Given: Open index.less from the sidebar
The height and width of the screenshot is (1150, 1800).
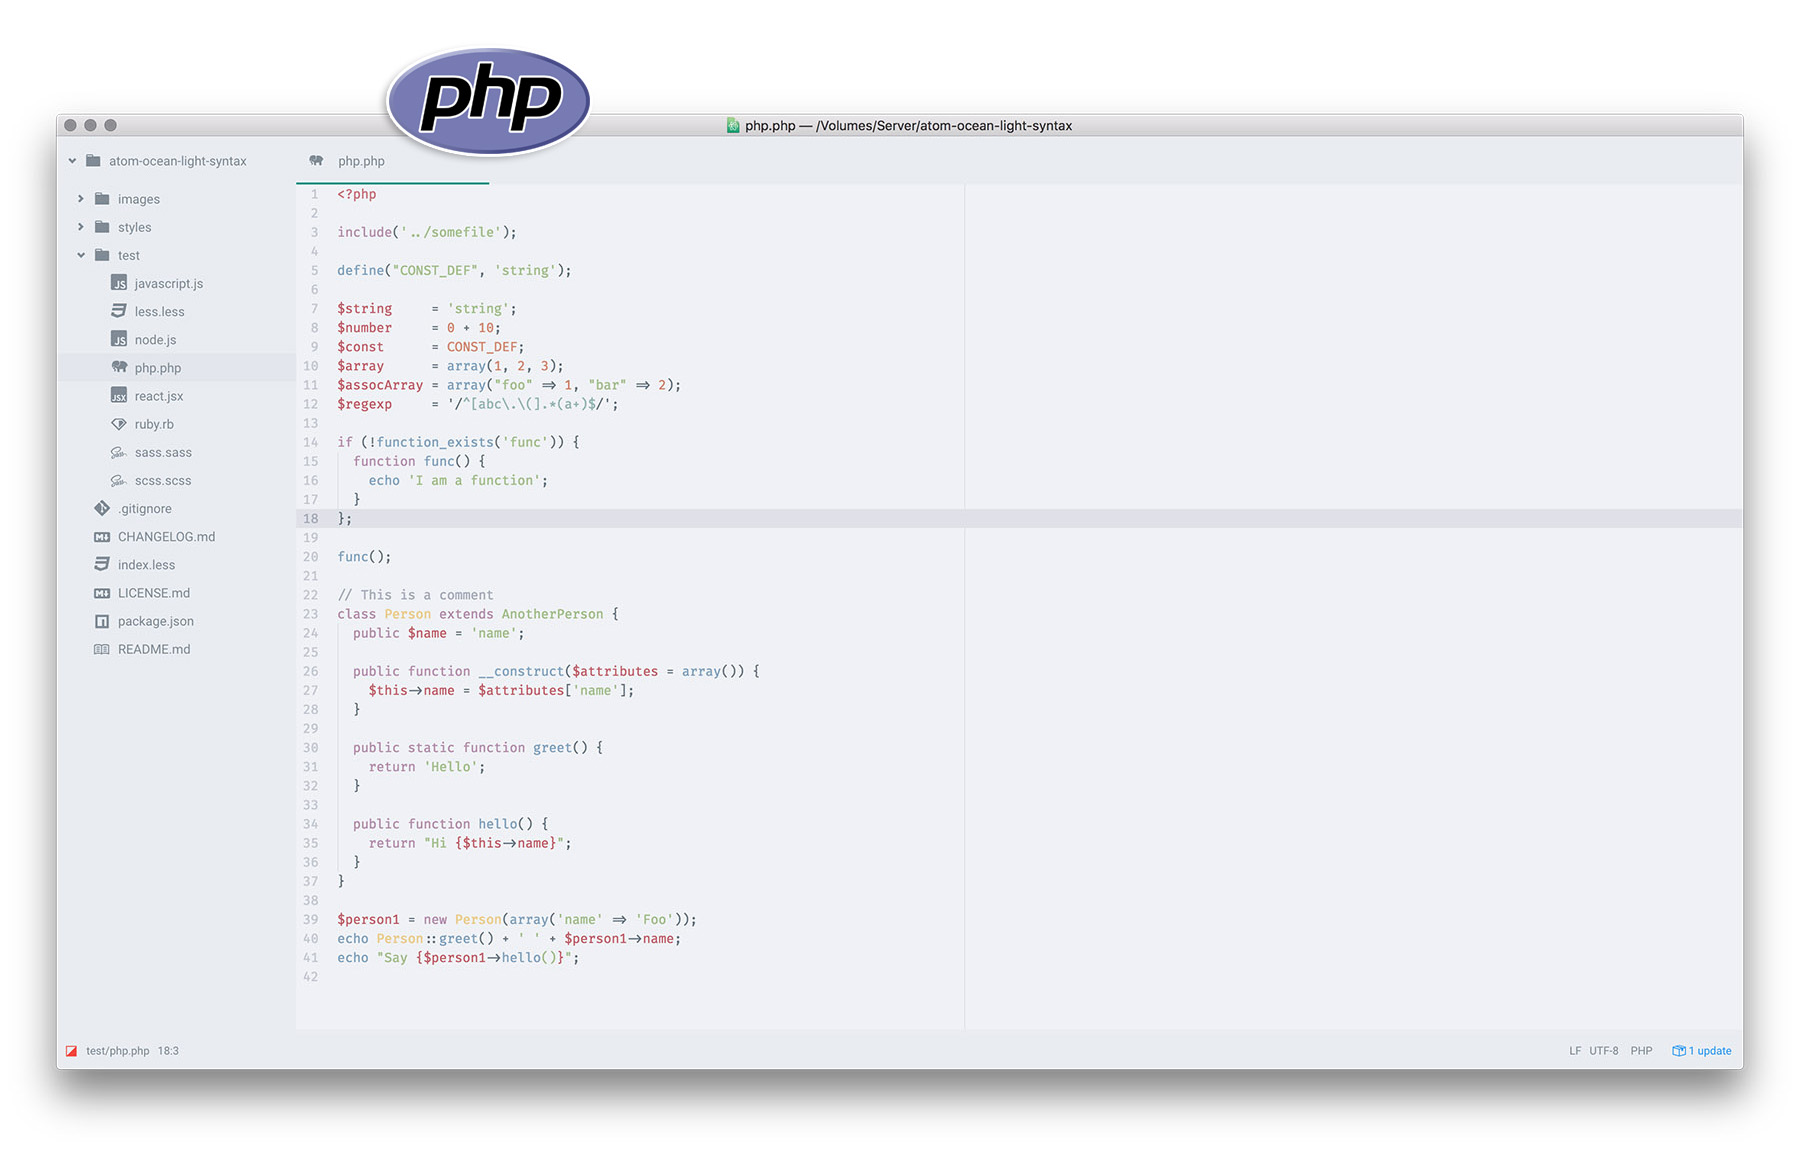Looking at the screenshot, I should point(146,565).
